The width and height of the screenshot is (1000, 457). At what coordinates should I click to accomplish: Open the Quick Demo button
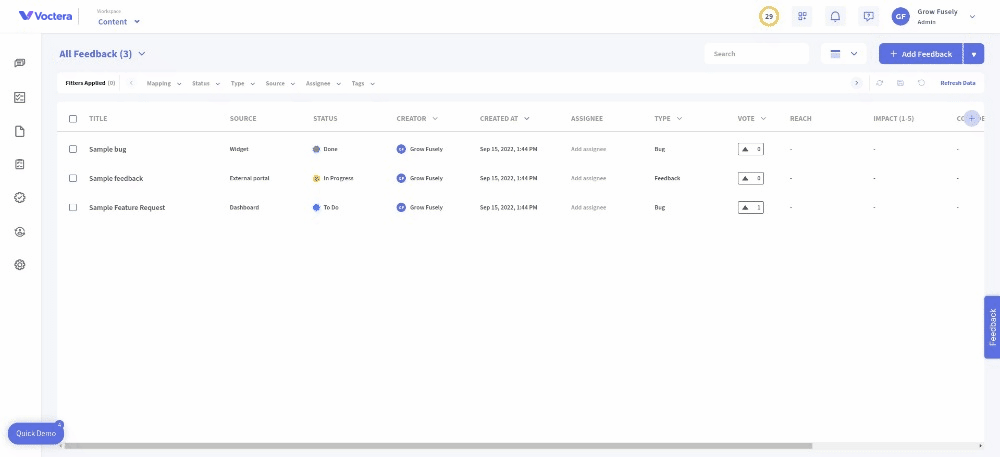(x=36, y=433)
